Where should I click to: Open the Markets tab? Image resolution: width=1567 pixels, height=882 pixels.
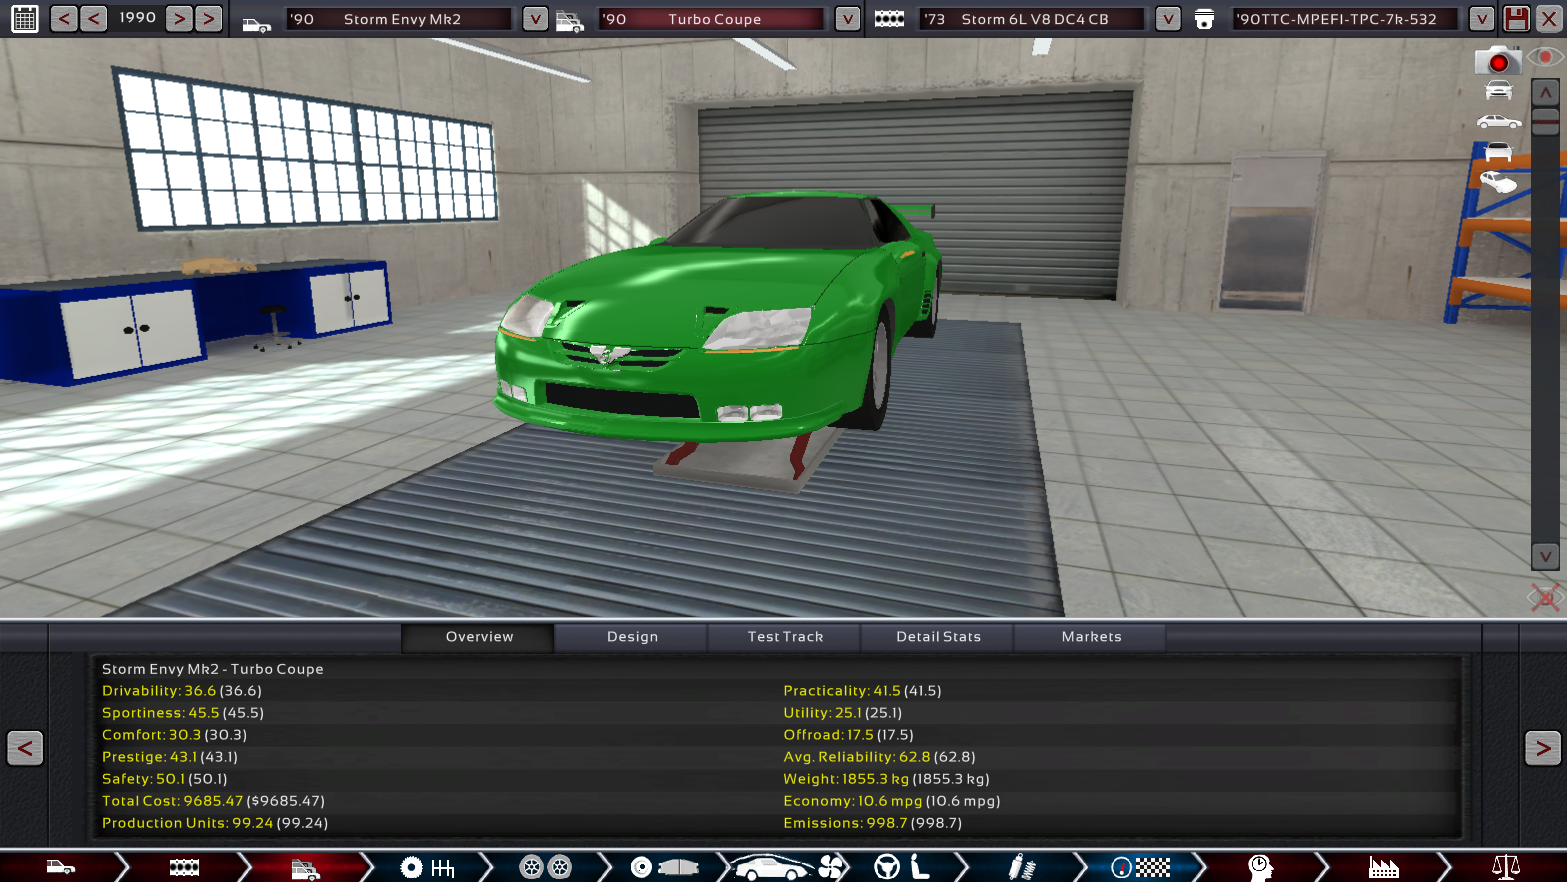pos(1091,637)
